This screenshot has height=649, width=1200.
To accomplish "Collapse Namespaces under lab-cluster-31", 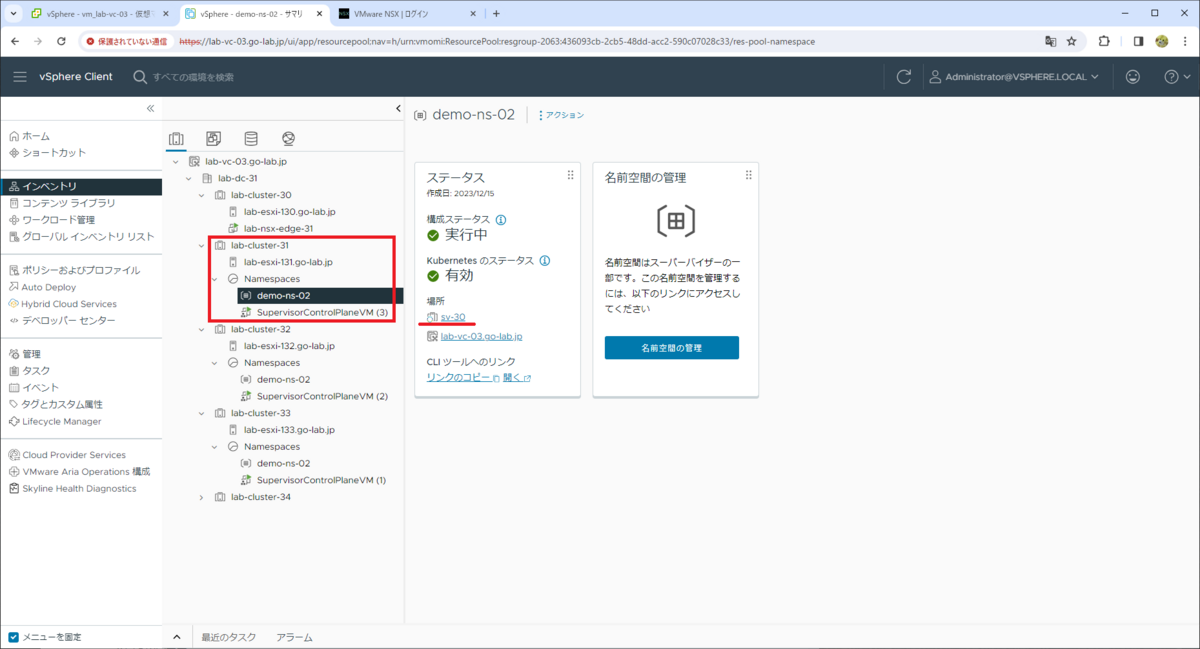I will [215, 279].
